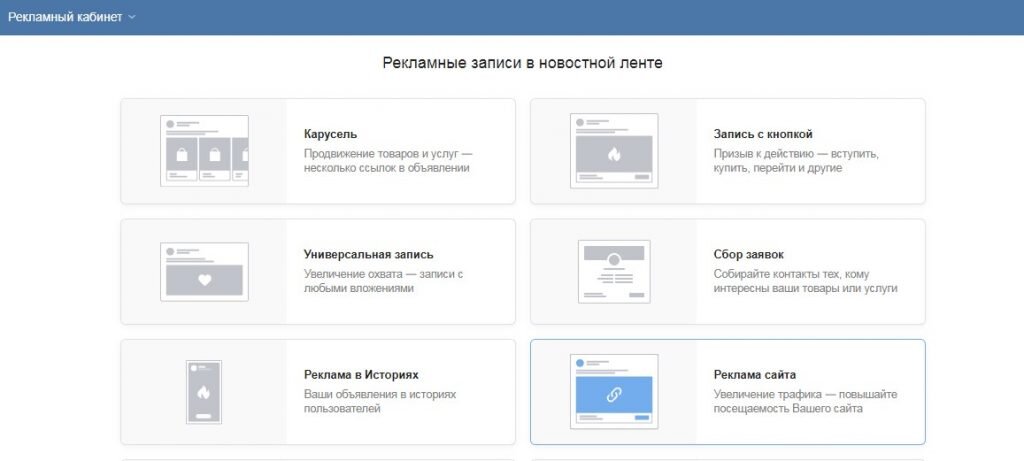Screen dimensions: 1024x461
Task: Click the Увеличение охвата description text
Action: [x=383, y=281]
